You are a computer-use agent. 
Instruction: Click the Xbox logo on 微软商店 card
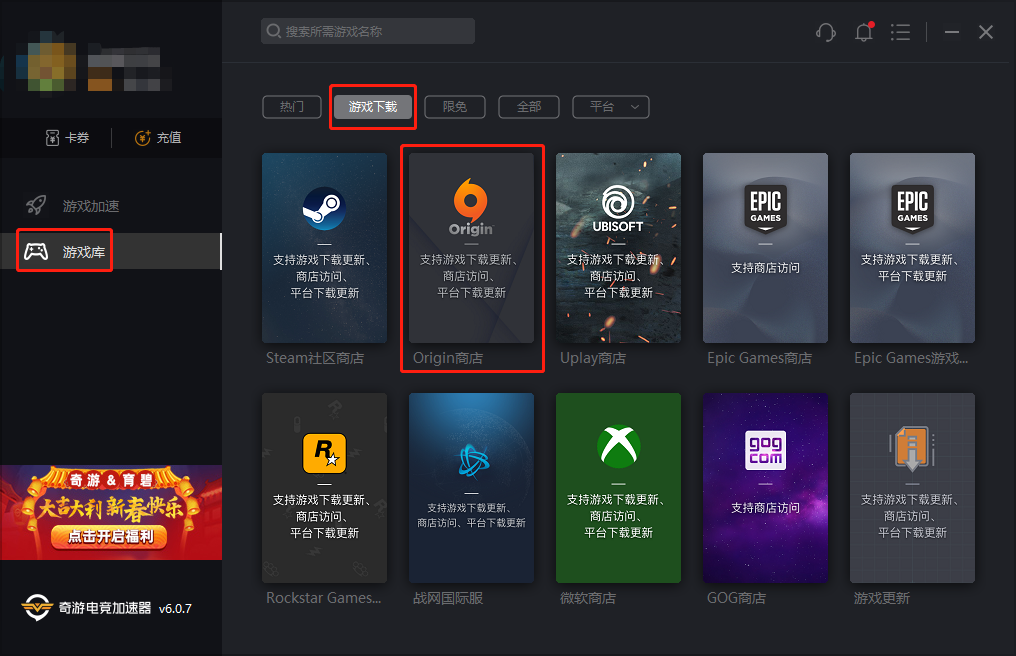[x=618, y=446]
